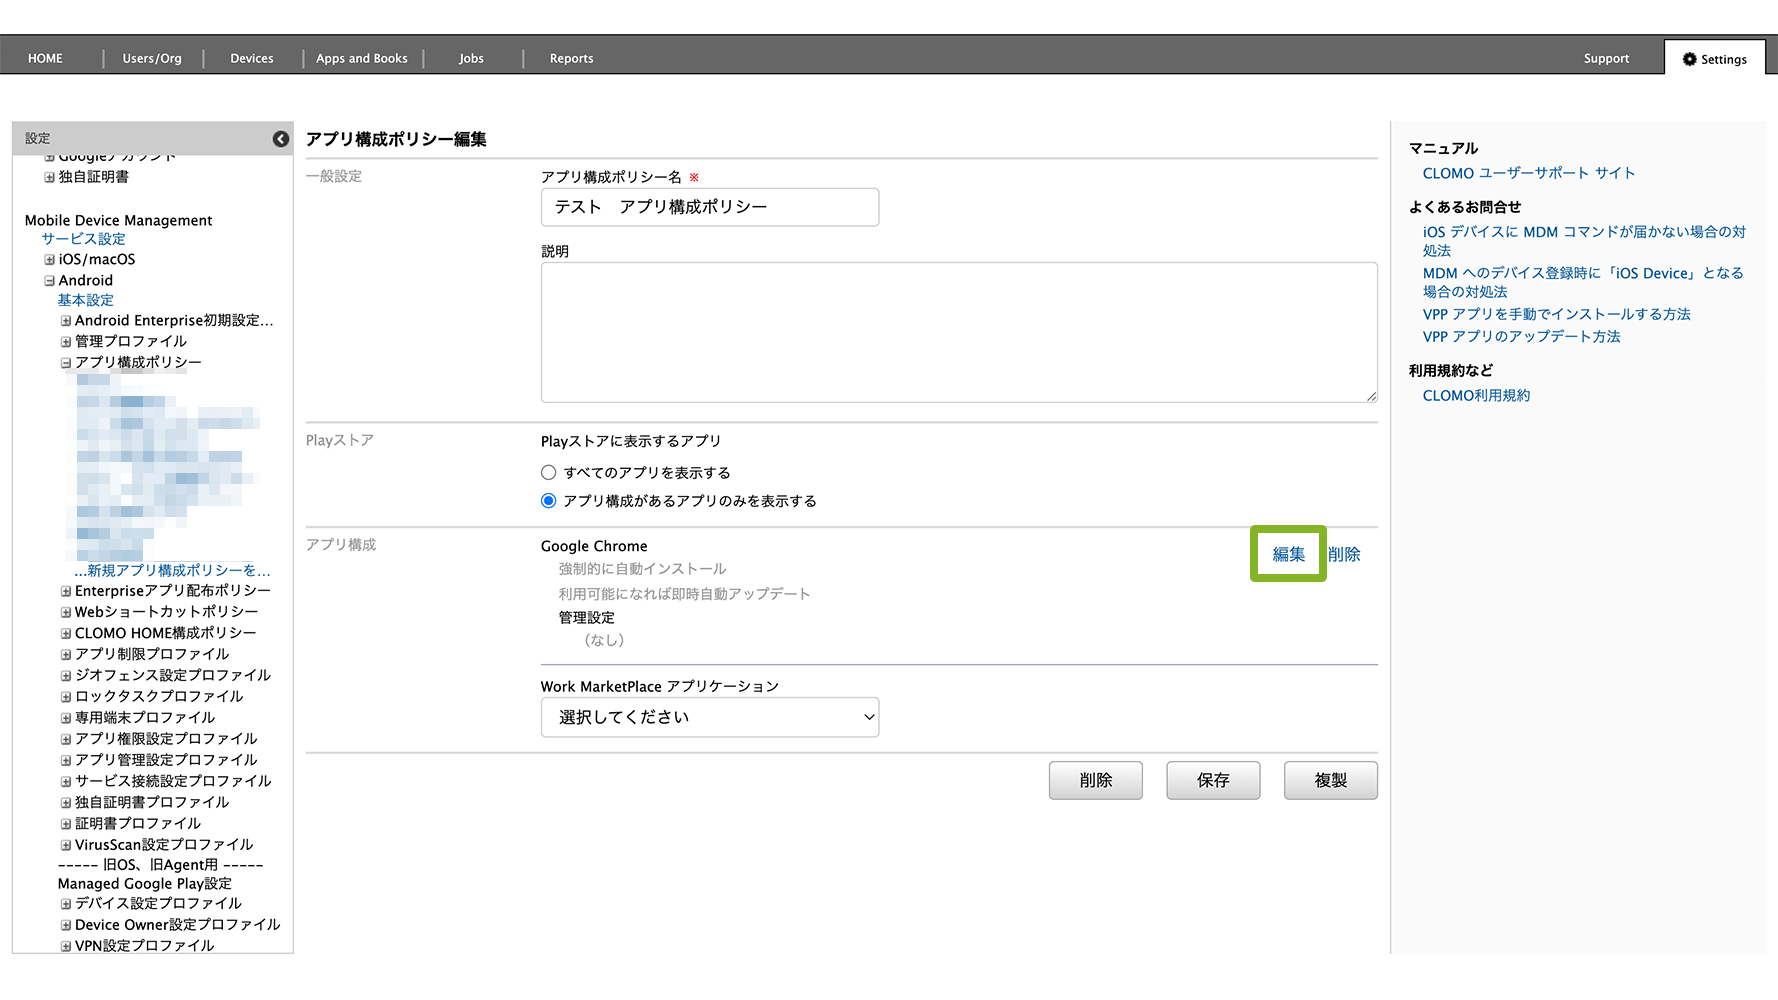Expand the VirusScan設定プロファイル plus icon
Image resolution: width=1778 pixels, height=1000 pixels.
coord(66,845)
